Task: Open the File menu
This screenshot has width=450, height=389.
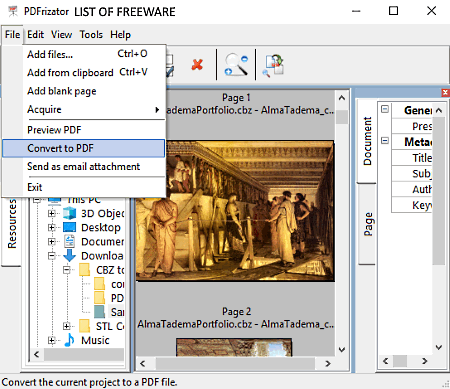Action: click(12, 34)
